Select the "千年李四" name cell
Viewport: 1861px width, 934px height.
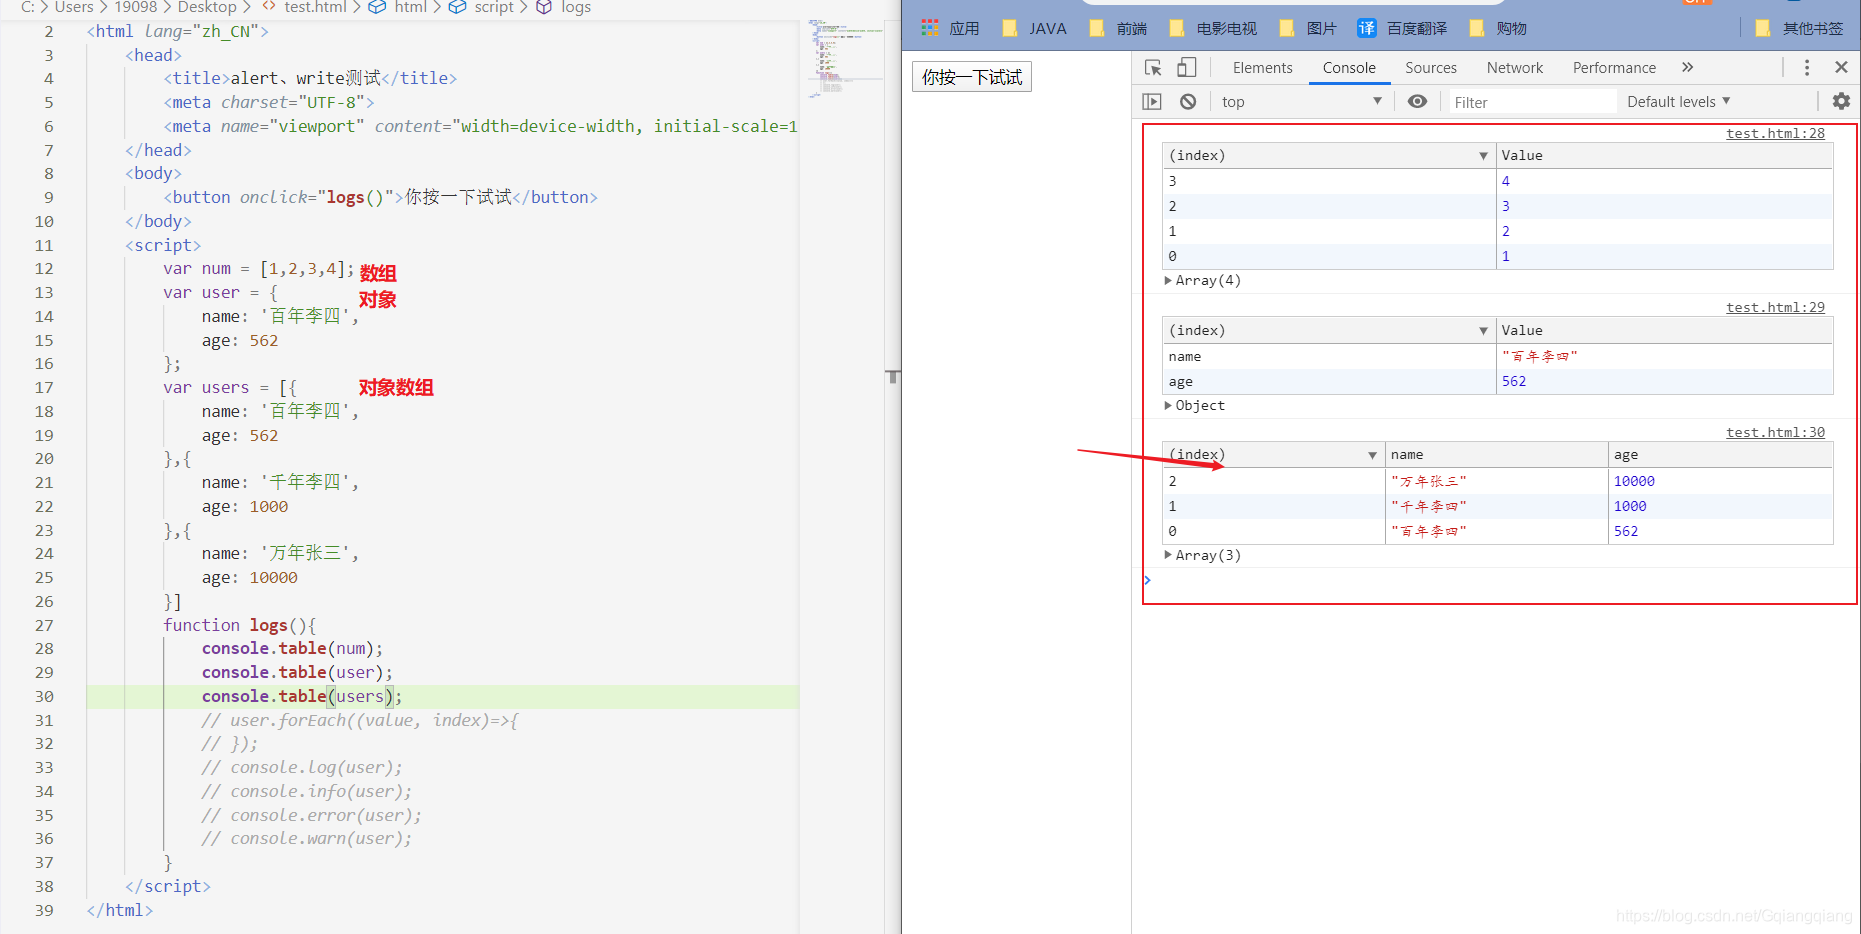pos(1496,506)
